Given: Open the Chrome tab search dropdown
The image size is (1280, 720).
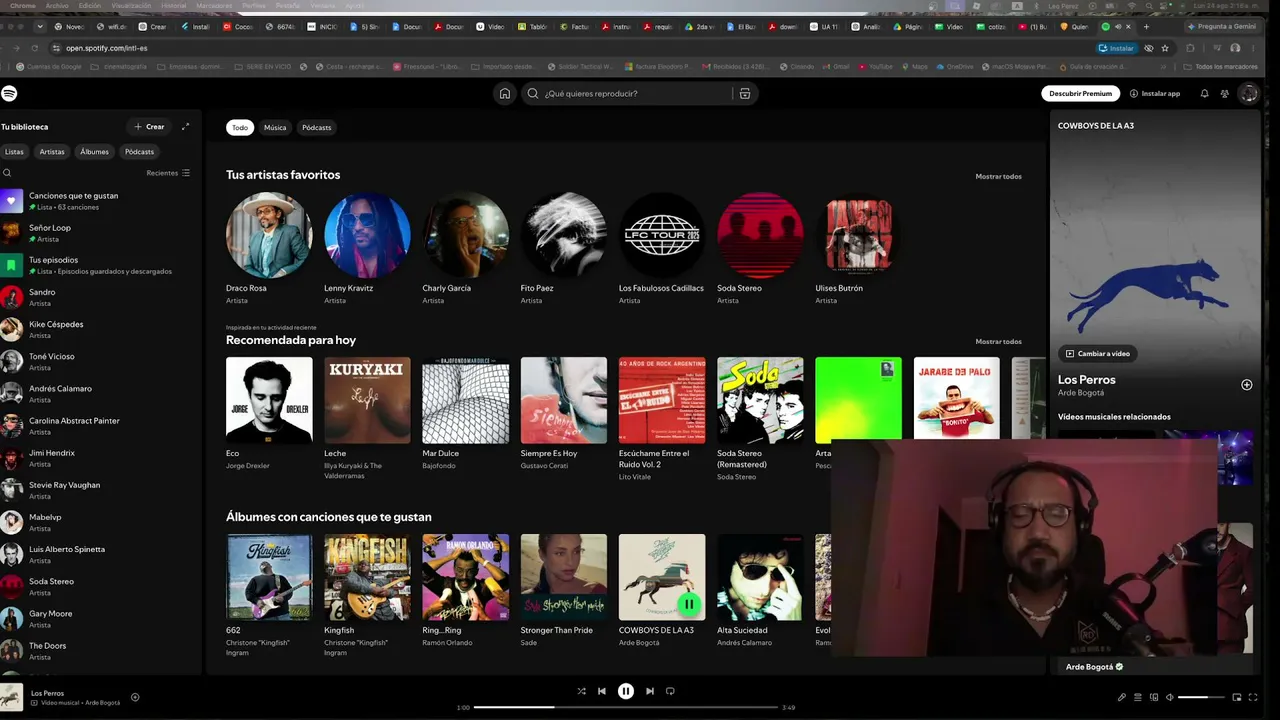Looking at the screenshot, I should (x=39, y=27).
